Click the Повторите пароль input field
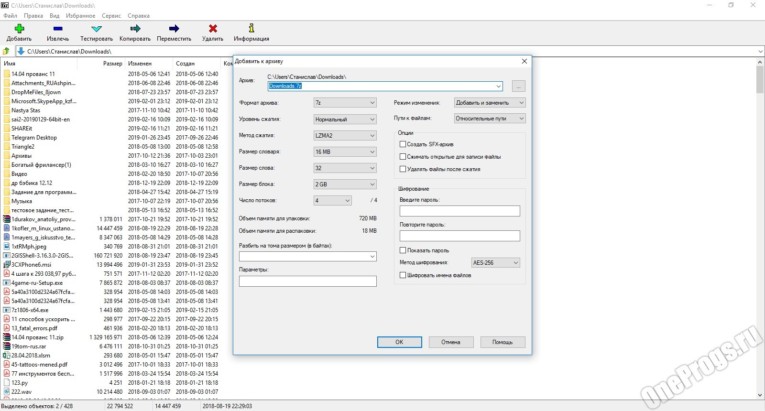 pos(460,236)
